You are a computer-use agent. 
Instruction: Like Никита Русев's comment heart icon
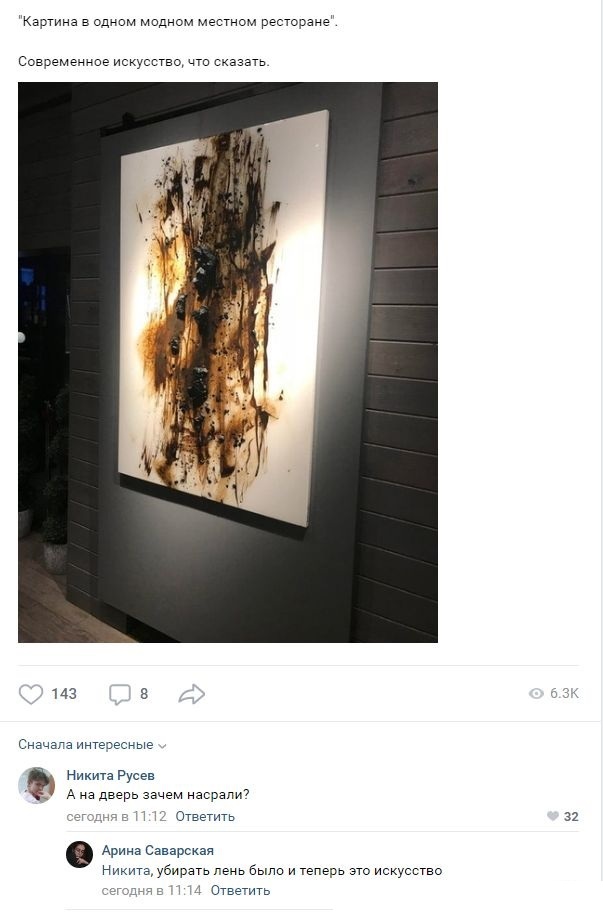pos(553,816)
